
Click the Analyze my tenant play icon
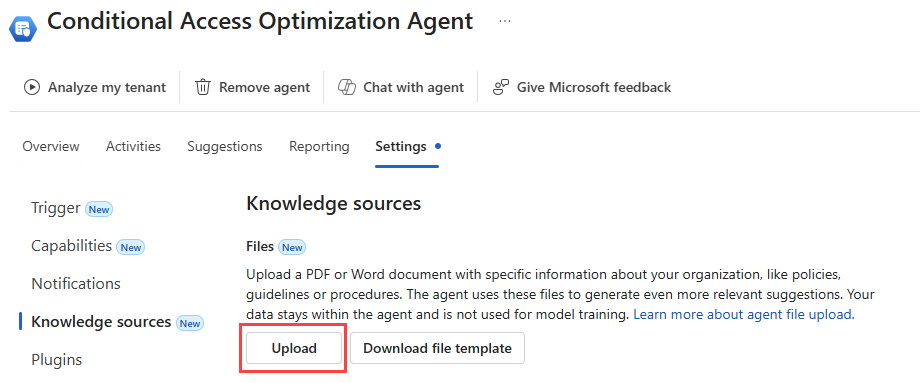click(x=32, y=87)
